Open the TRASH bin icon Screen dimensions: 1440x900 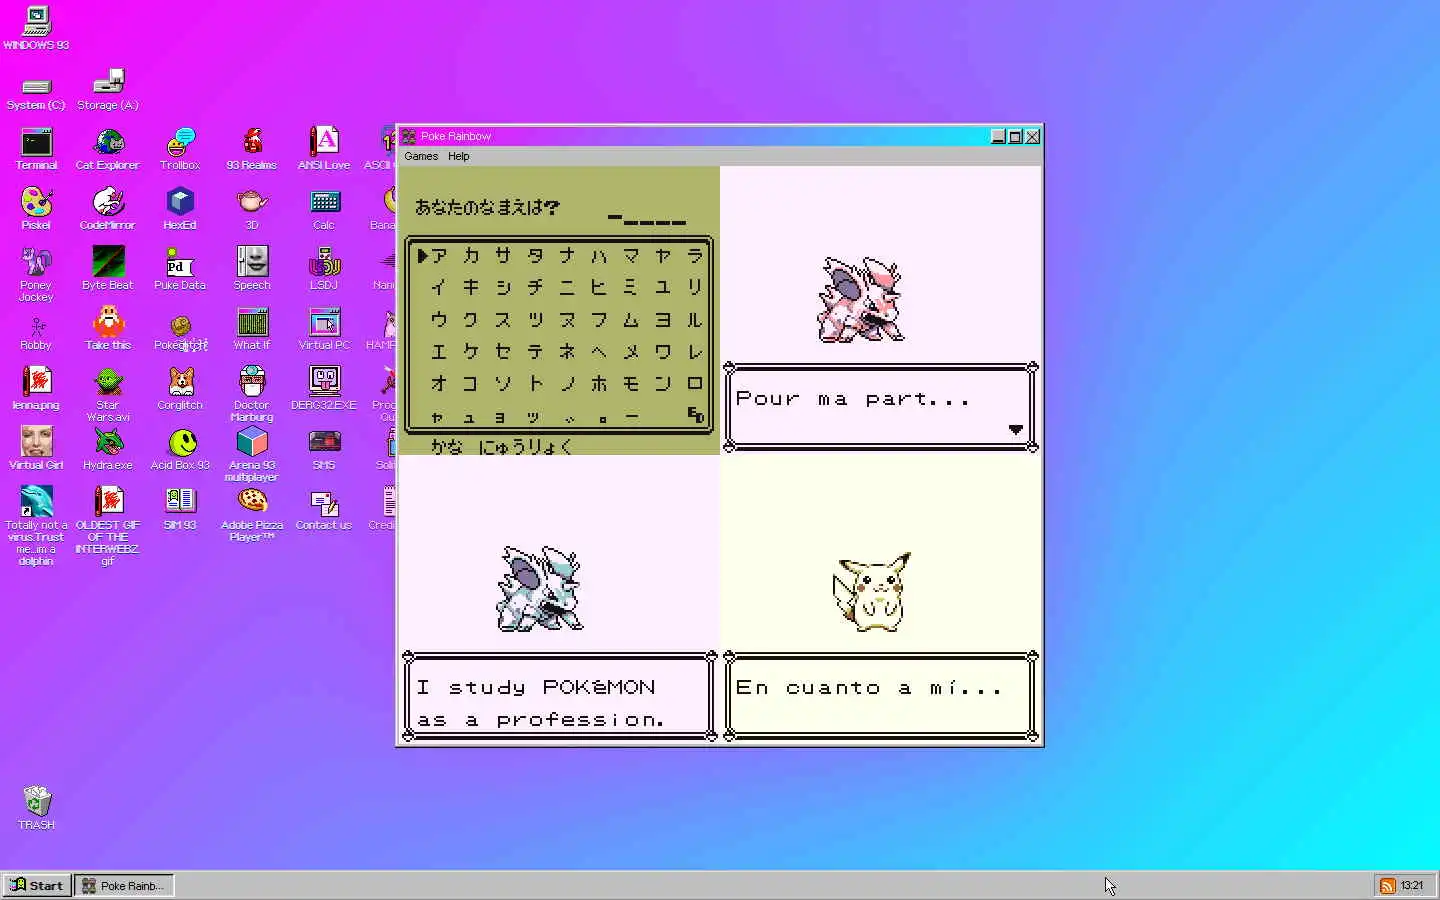pos(36,809)
